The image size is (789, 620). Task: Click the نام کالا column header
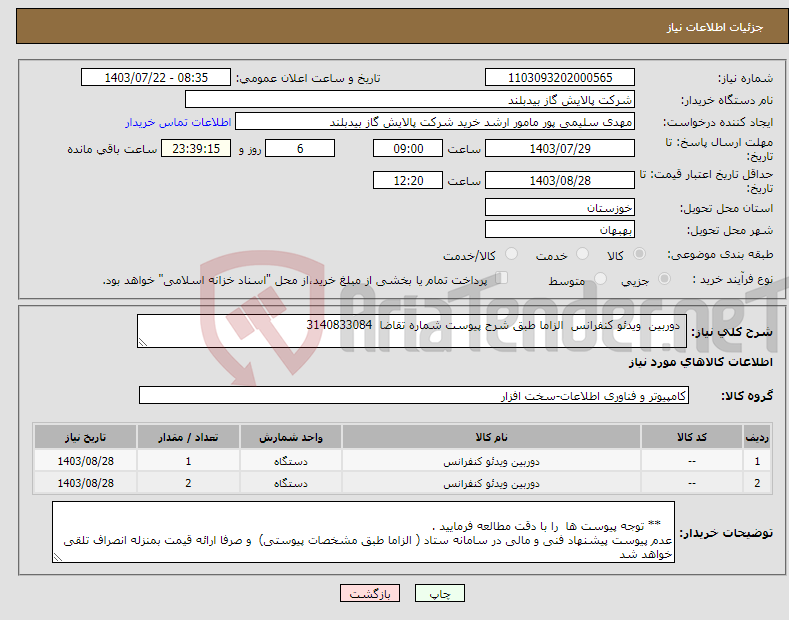pos(491,437)
